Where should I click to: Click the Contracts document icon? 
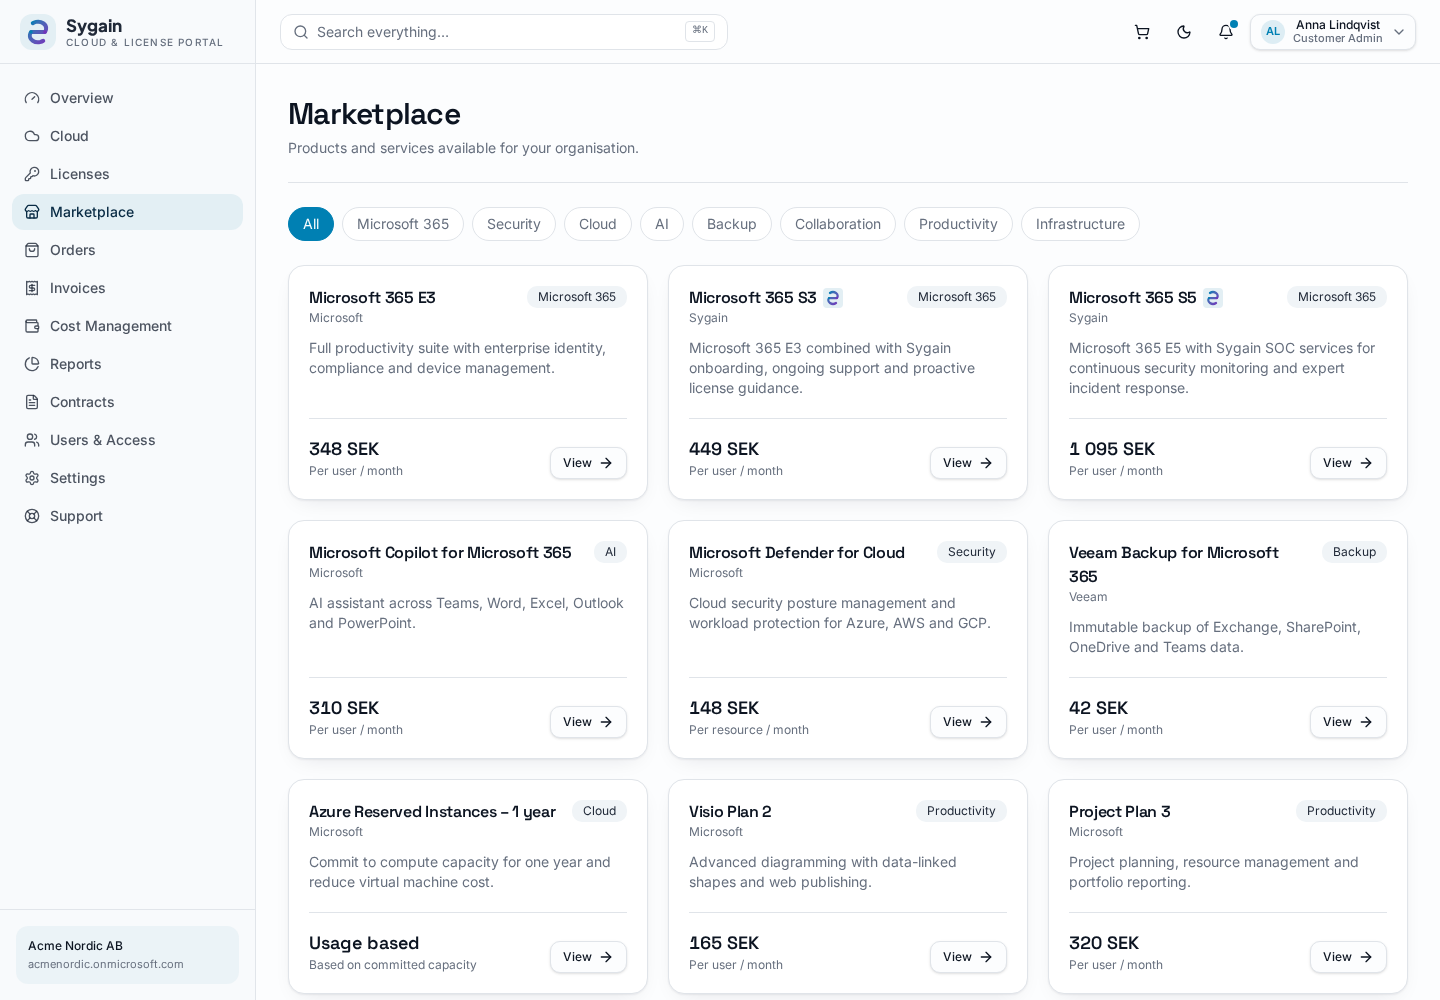coord(32,402)
